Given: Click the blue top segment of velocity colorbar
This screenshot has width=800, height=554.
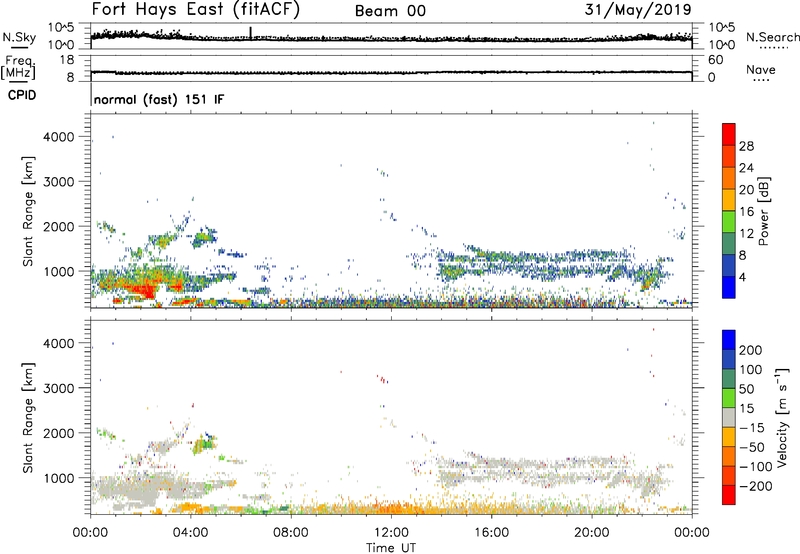Looking at the screenshot, I should 729,340.
